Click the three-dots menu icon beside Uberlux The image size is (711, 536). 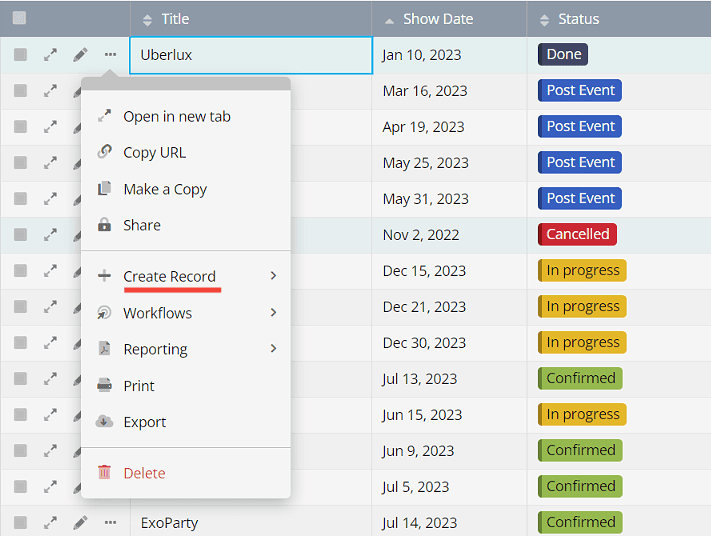pyautogui.click(x=110, y=55)
